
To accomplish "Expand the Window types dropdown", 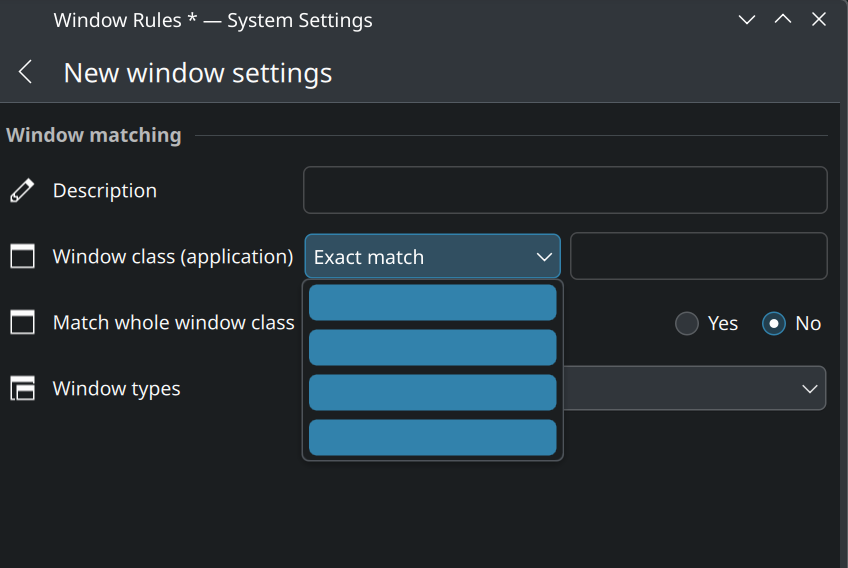I will pyautogui.click(x=694, y=388).
